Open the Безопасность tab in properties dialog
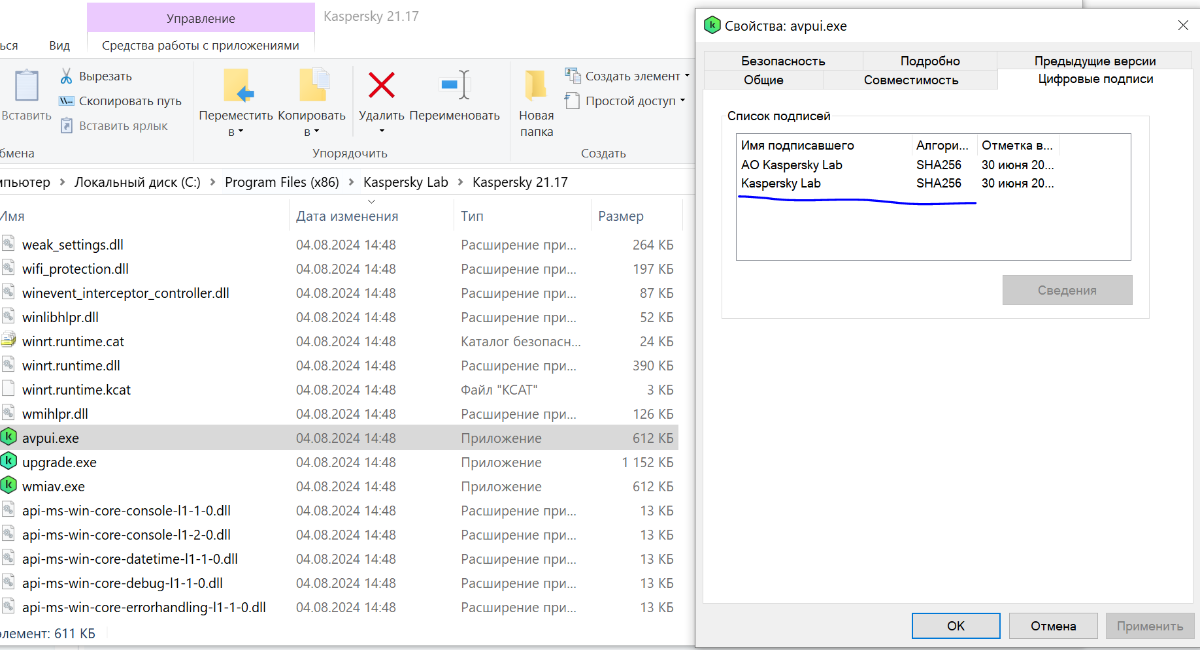The height and width of the screenshot is (650, 1200). (x=783, y=61)
